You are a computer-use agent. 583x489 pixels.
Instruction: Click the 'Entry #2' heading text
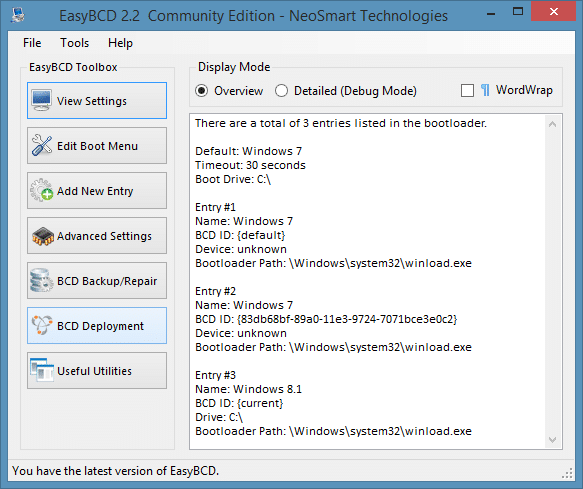tap(215, 291)
